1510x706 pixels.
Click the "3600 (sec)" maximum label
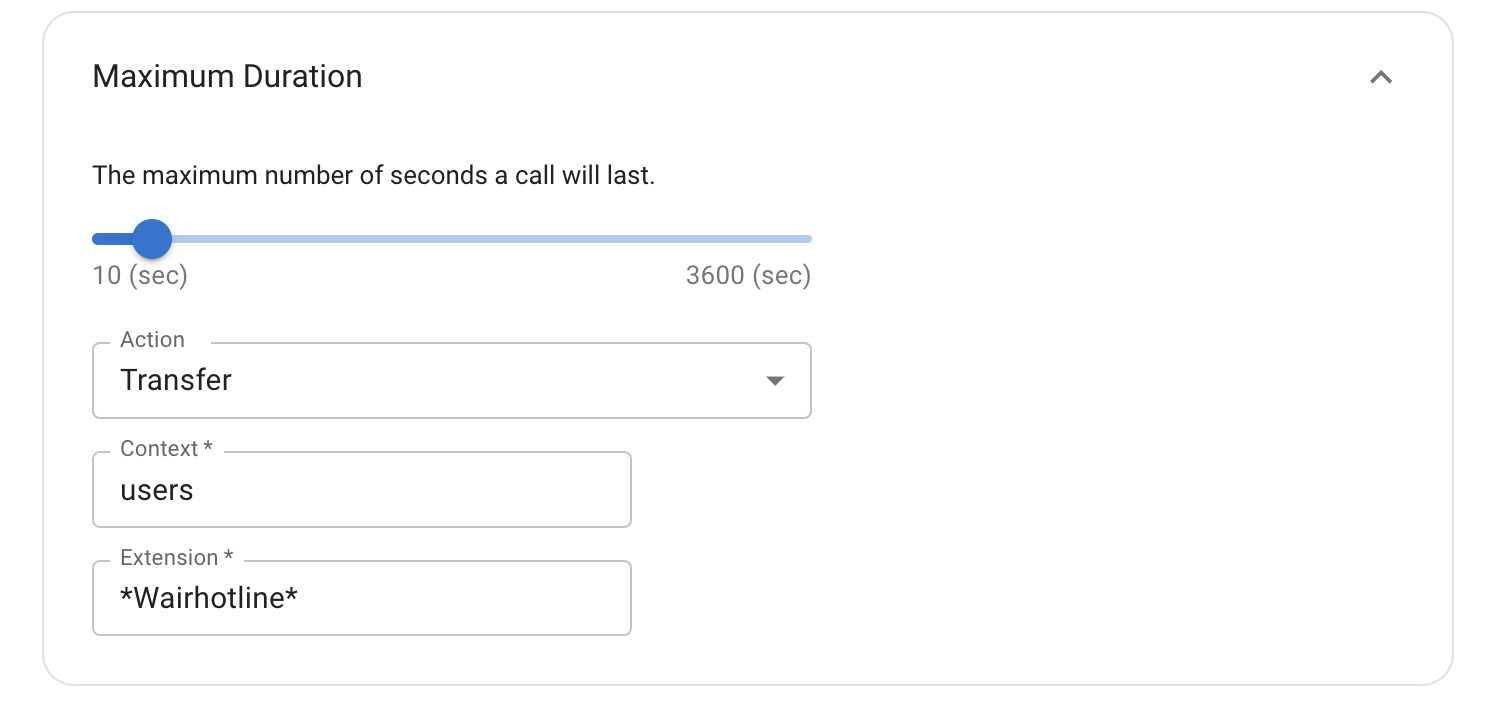748,276
